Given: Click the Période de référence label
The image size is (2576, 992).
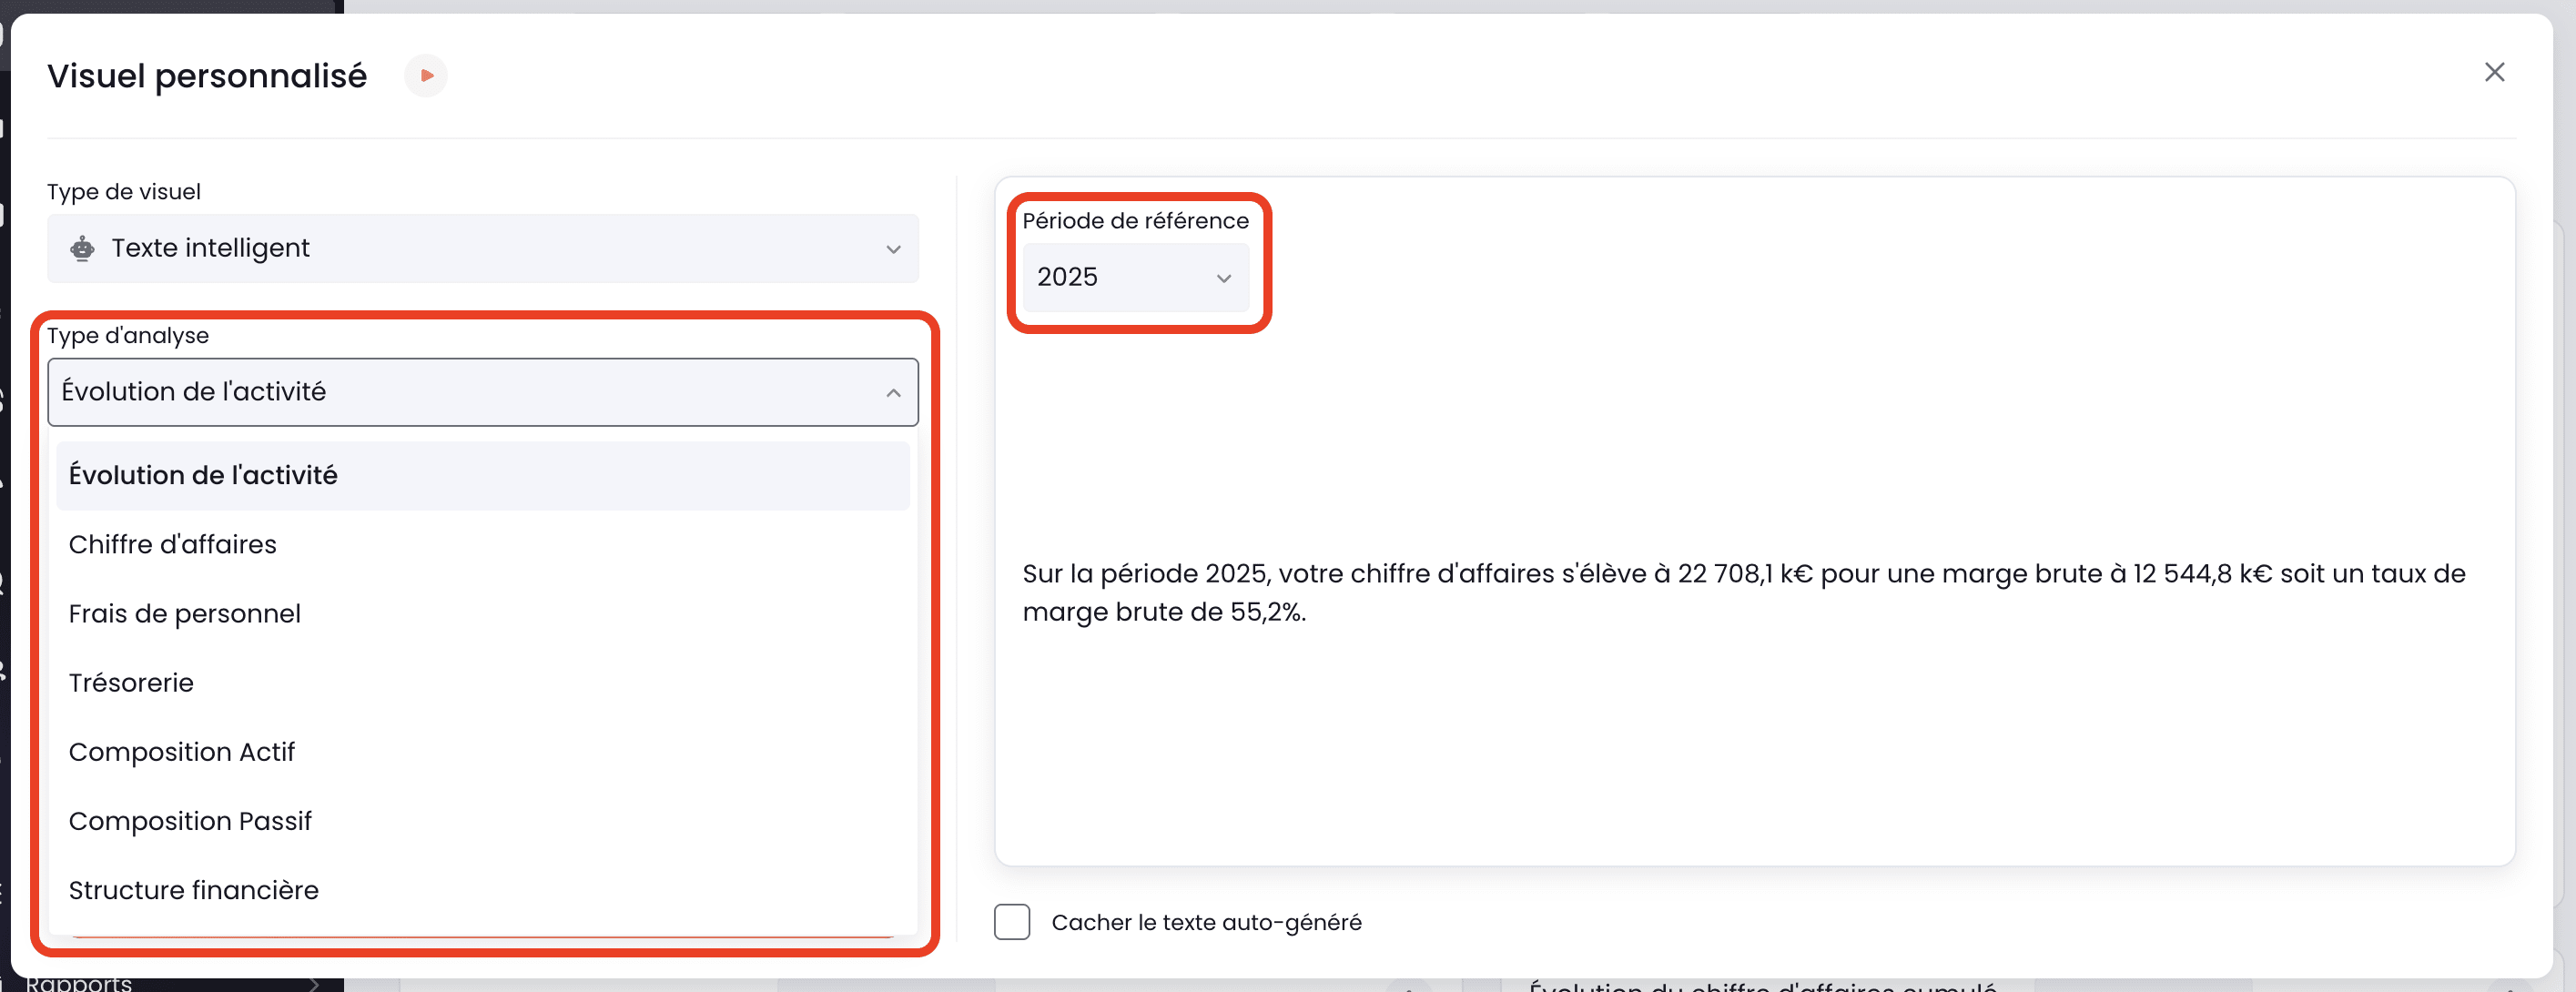Looking at the screenshot, I should point(1135,220).
